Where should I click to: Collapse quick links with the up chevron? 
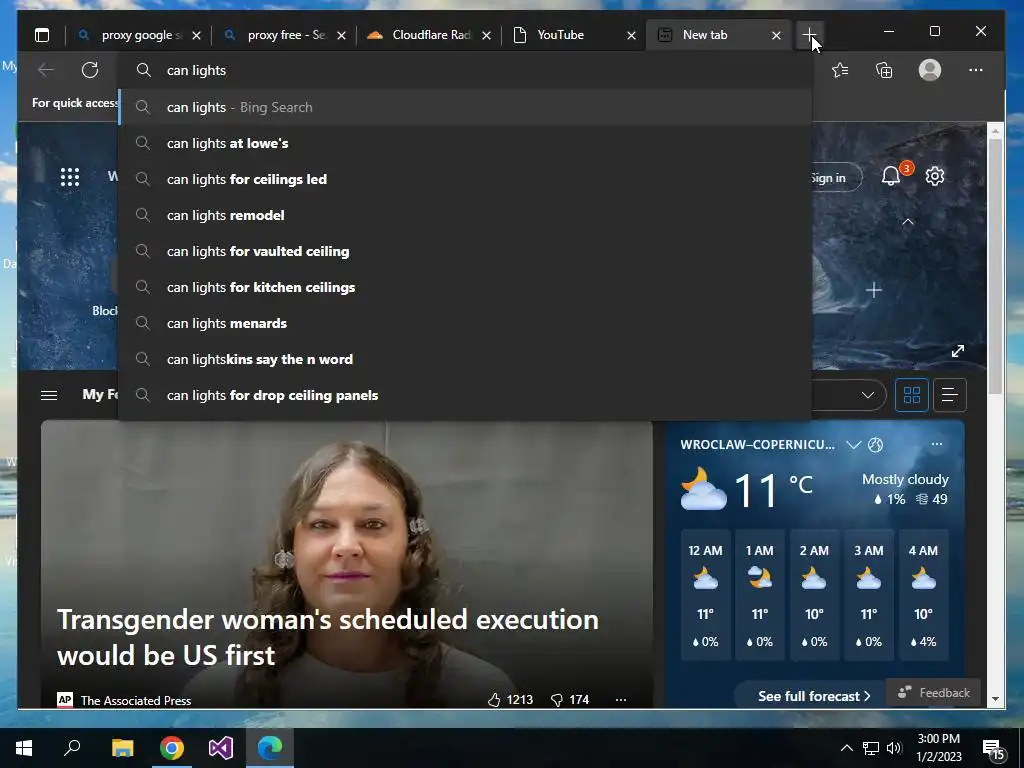coord(908,222)
